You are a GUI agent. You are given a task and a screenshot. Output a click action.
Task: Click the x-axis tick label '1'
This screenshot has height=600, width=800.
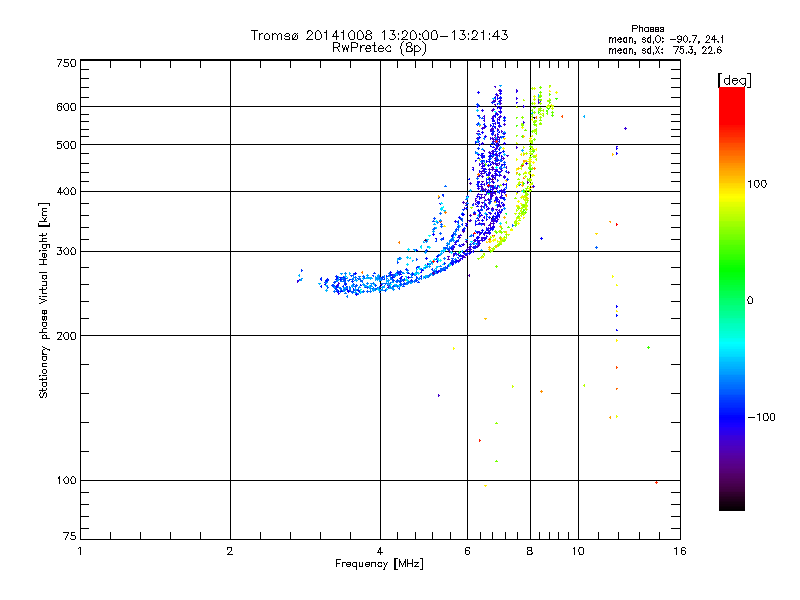point(80,551)
